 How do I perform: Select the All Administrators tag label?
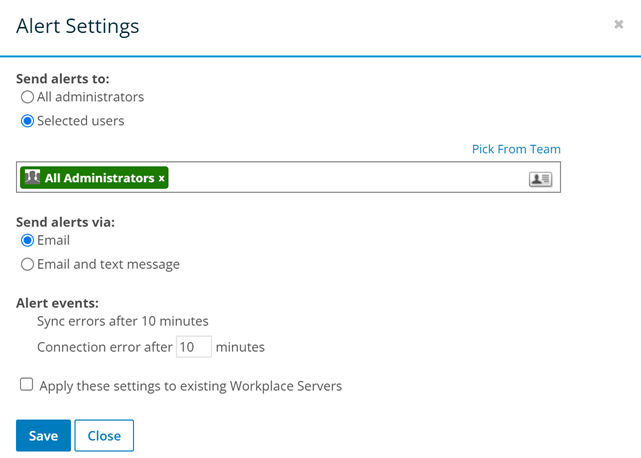tap(99, 178)
